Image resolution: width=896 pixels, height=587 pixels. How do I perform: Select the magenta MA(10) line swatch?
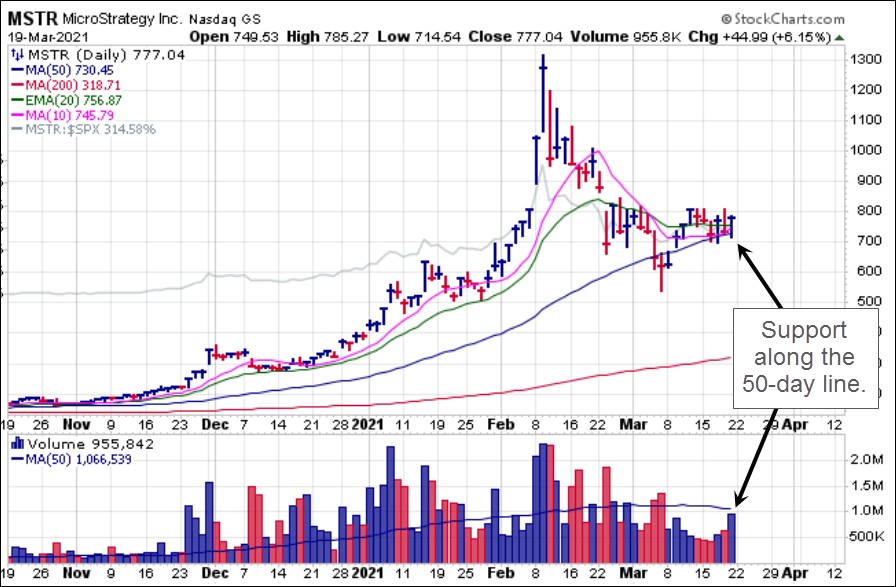[x=18, y=115]
